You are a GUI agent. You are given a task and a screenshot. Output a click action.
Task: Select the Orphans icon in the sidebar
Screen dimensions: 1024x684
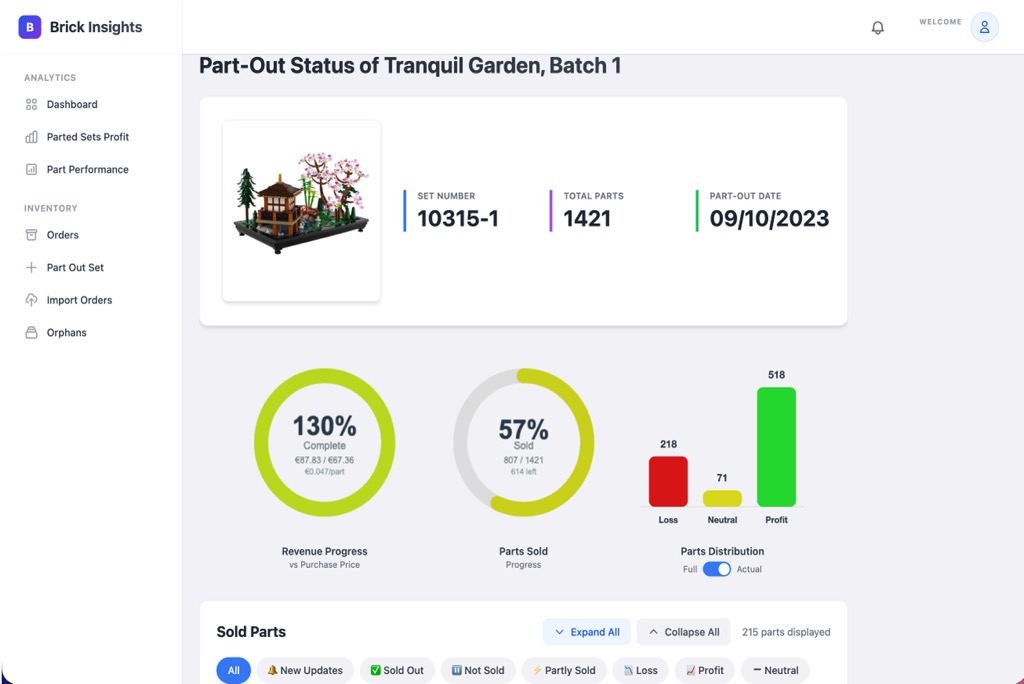point(31,332)
